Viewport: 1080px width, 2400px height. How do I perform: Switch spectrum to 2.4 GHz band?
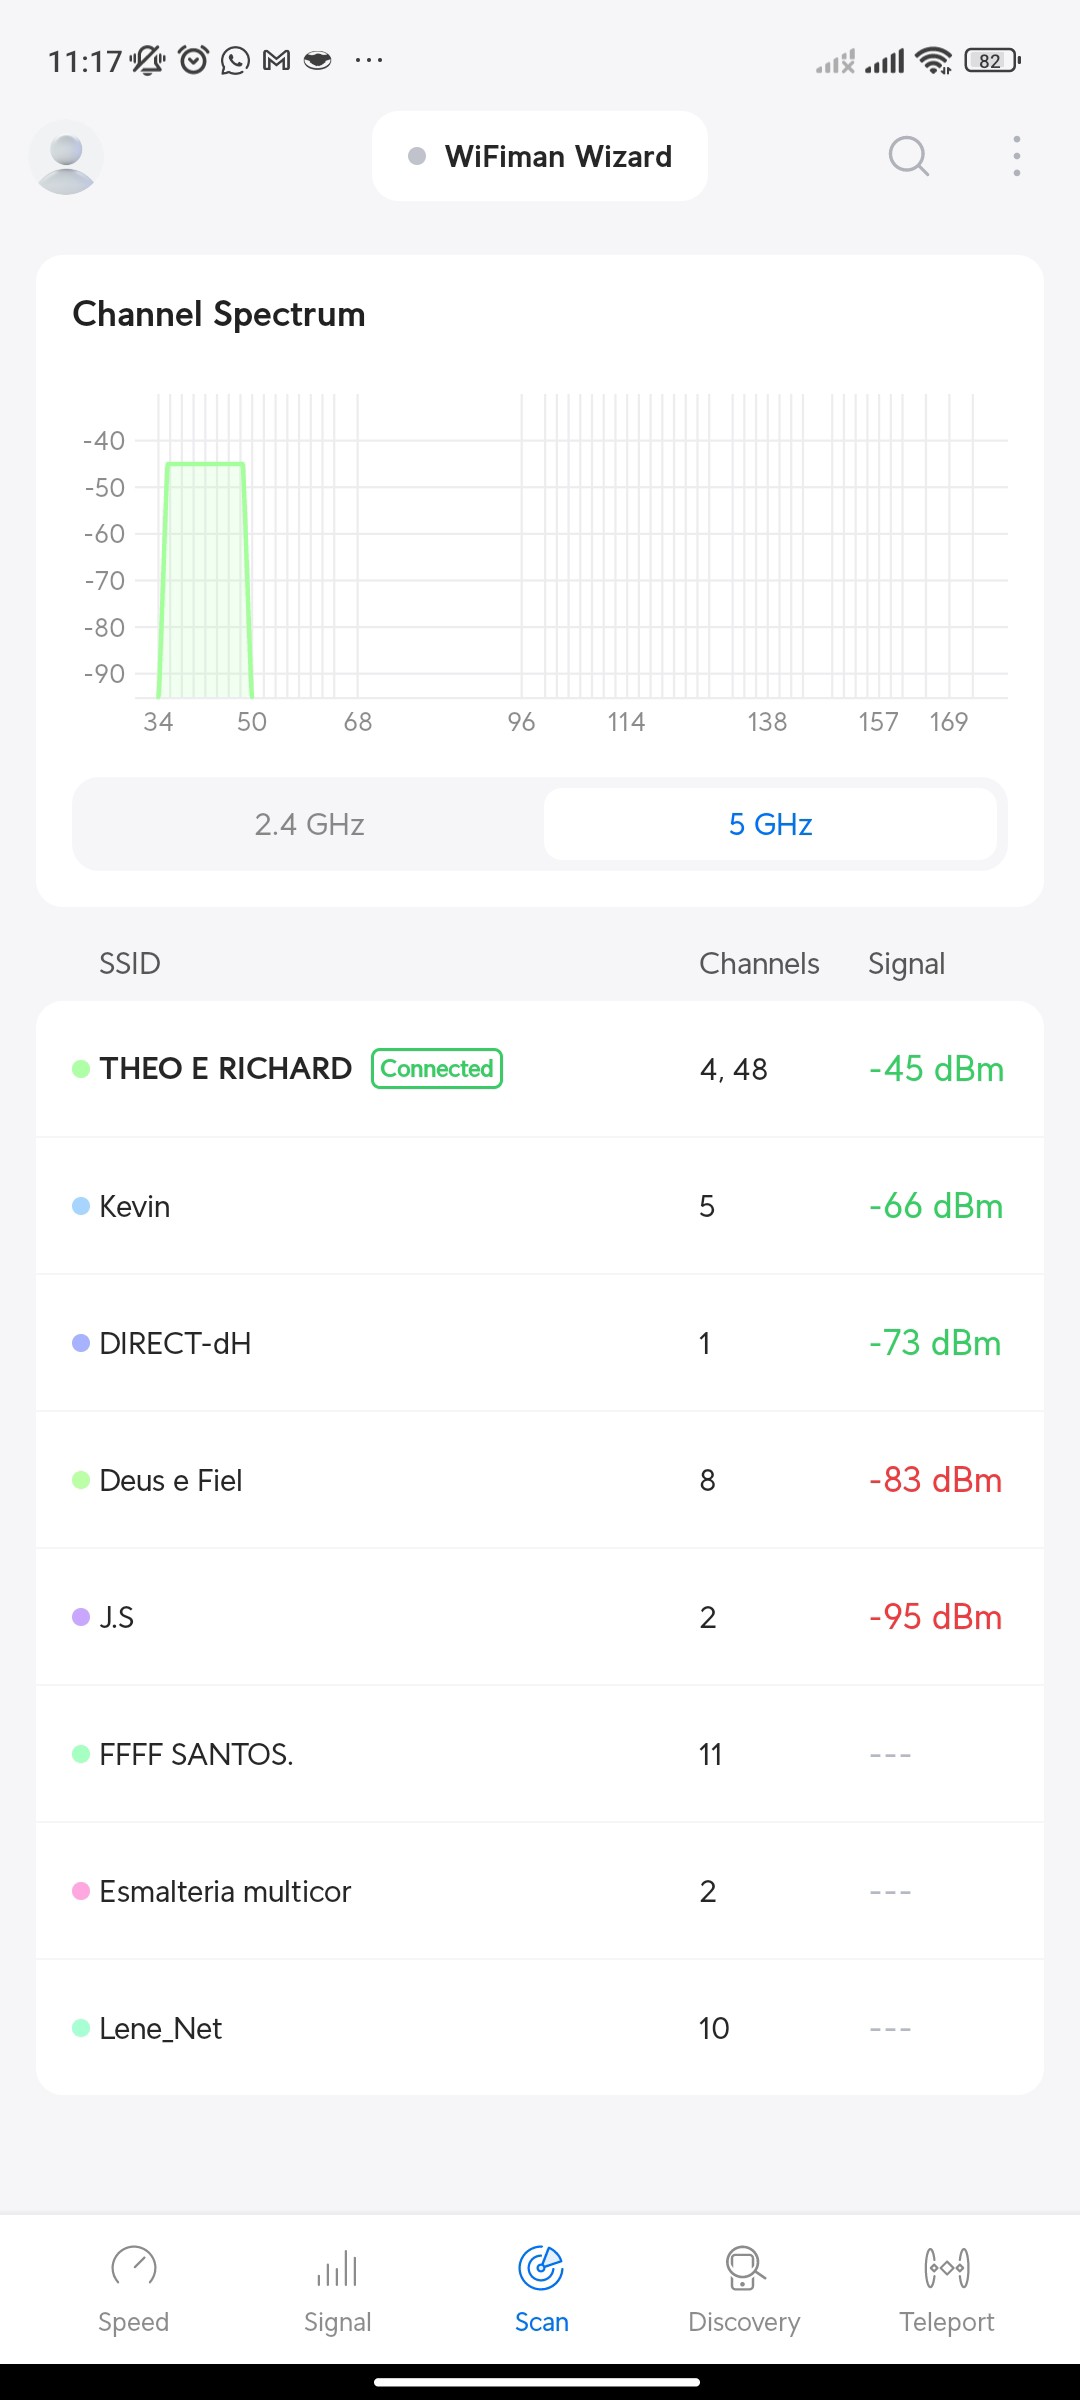pos(309,824)
